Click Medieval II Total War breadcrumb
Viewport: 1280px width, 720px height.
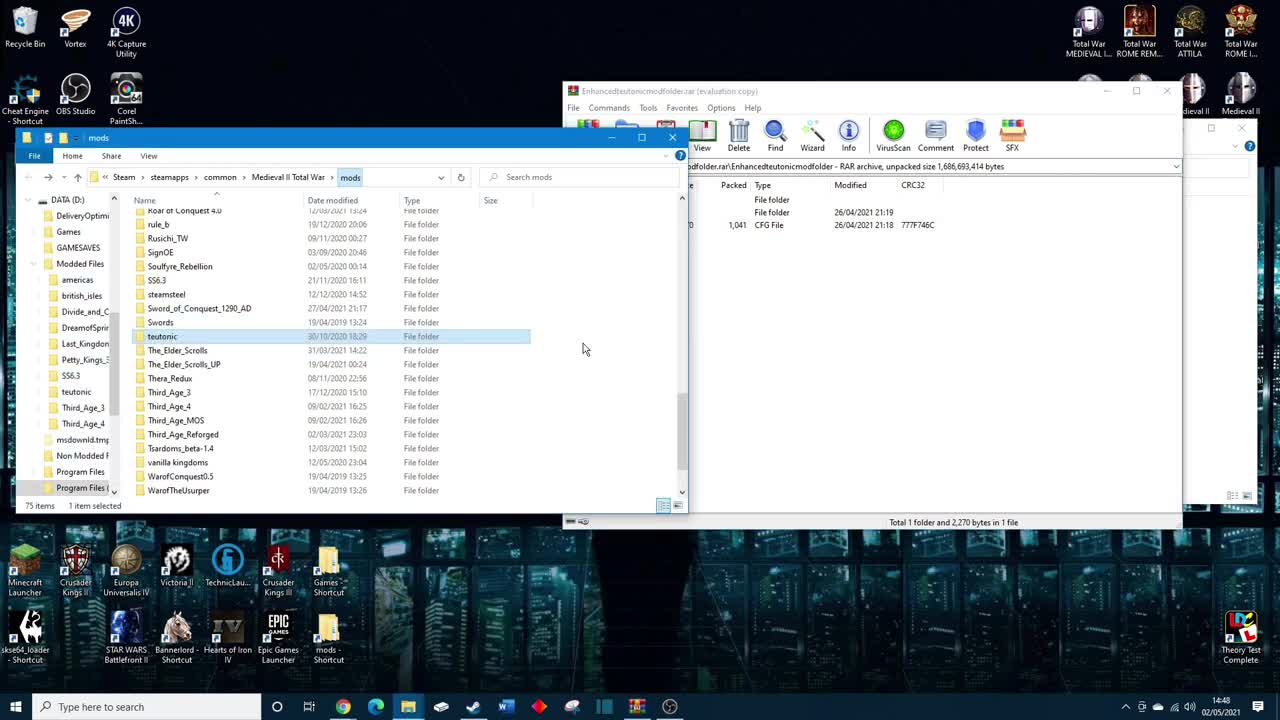coord(288,177)
